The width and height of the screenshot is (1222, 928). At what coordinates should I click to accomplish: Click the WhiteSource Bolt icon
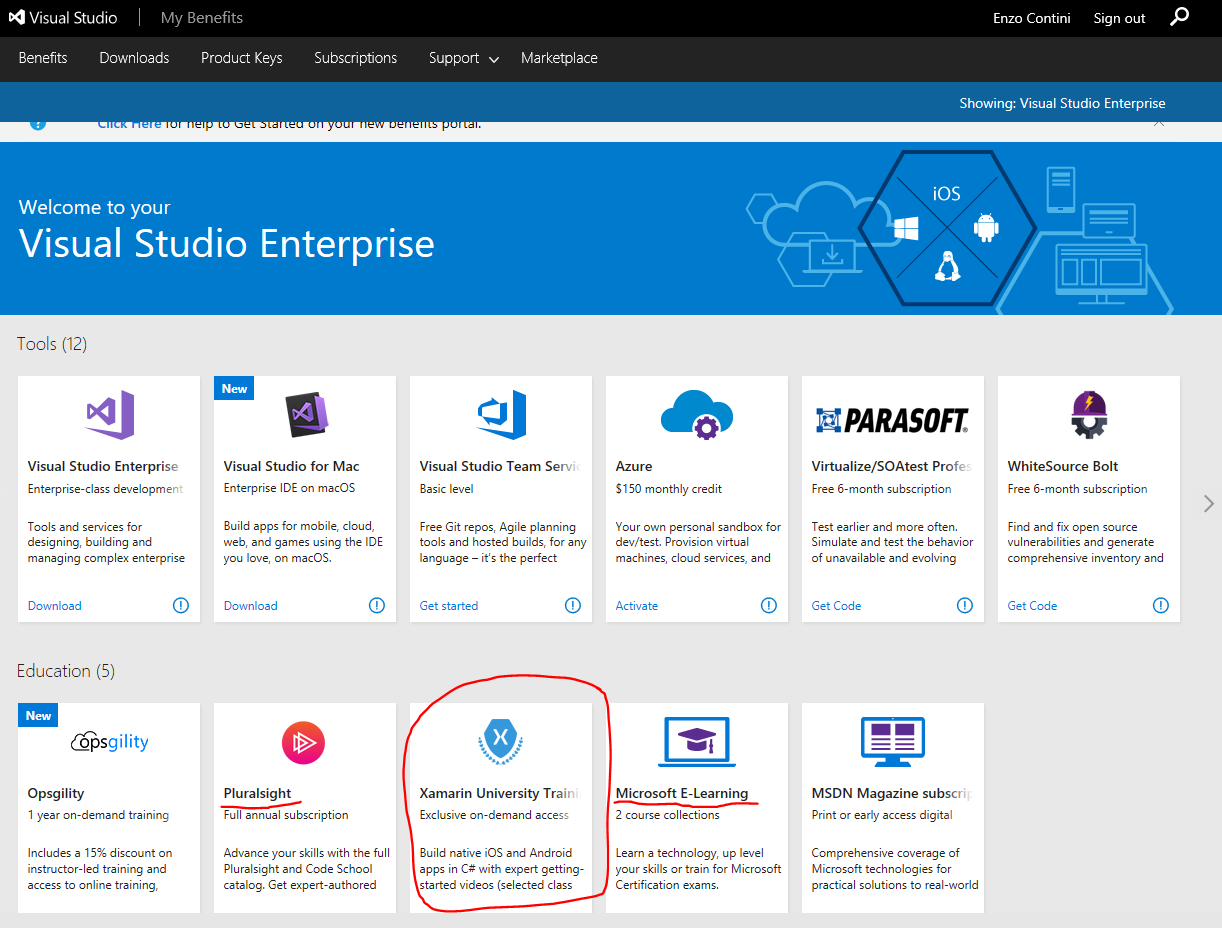[x=1088, y=414]
